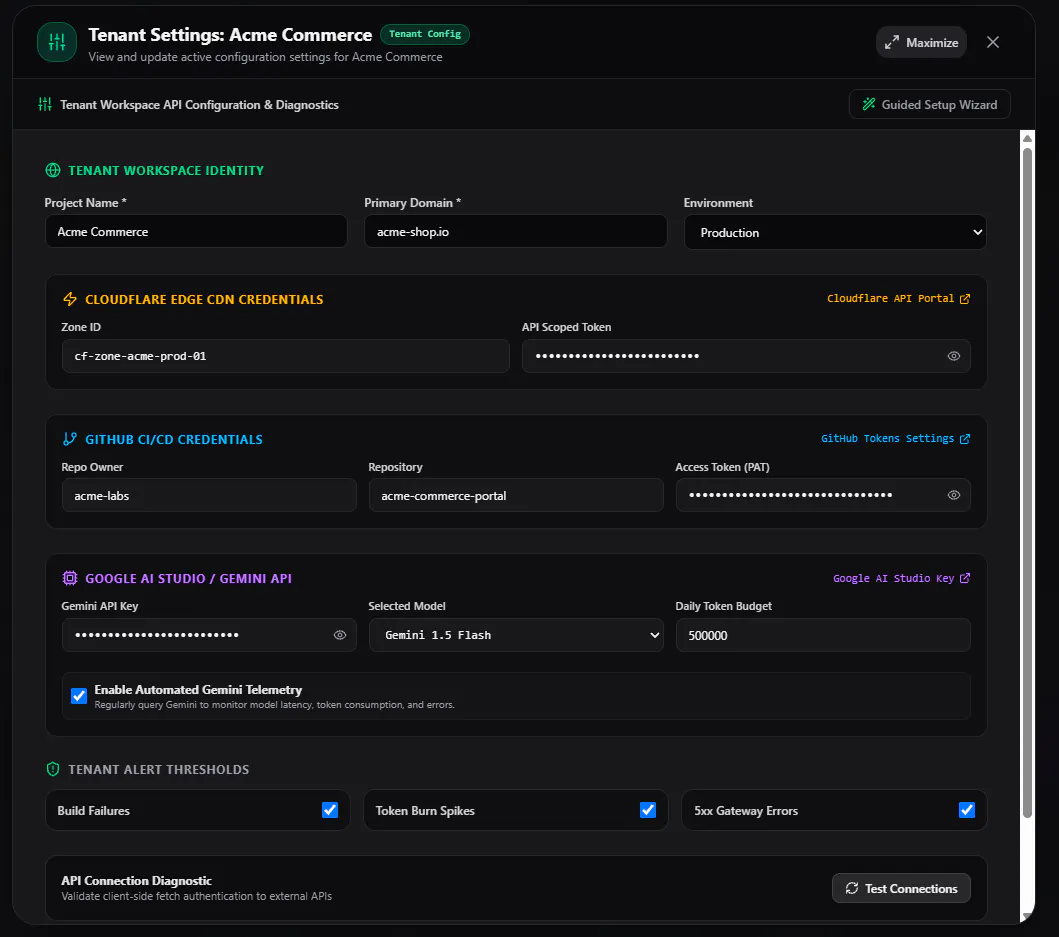The height and width of the screenshot is (937, 1059).
Task: Click the Test Connections button
Action: [901, 888]
